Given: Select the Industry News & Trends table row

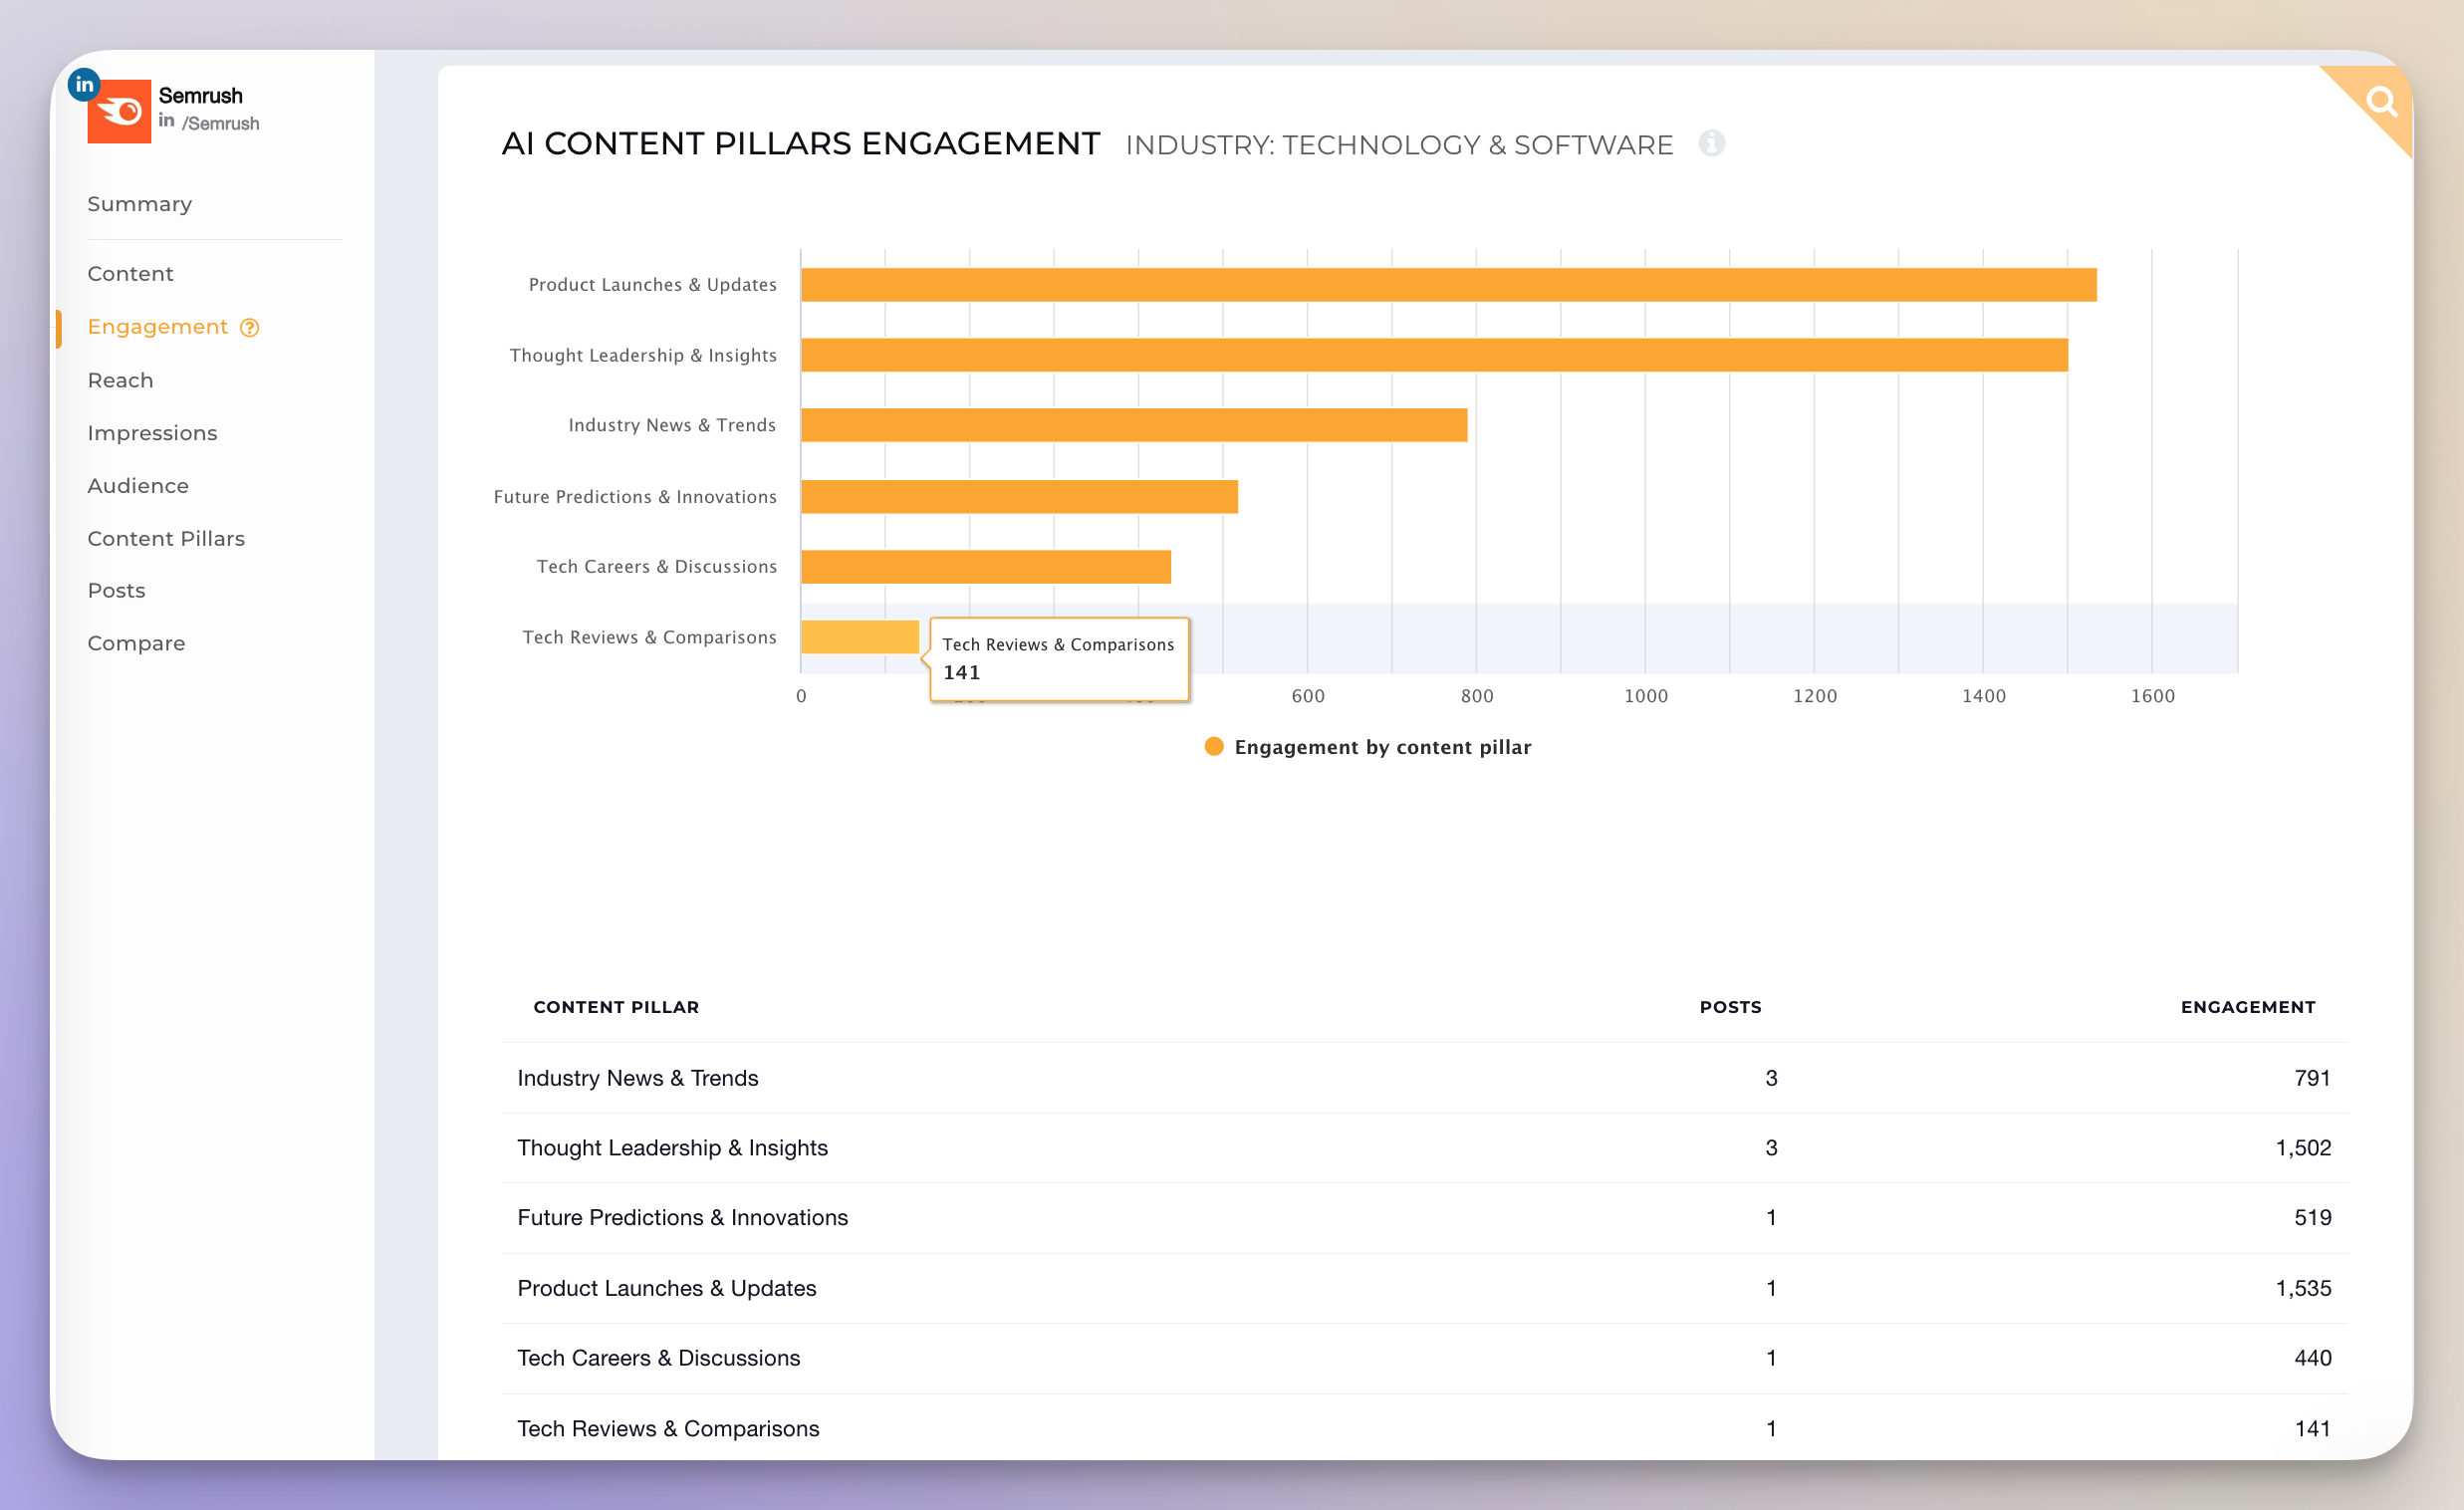Looking at the screenshot, I should pyautogui.click(x=1424, y=1078).
